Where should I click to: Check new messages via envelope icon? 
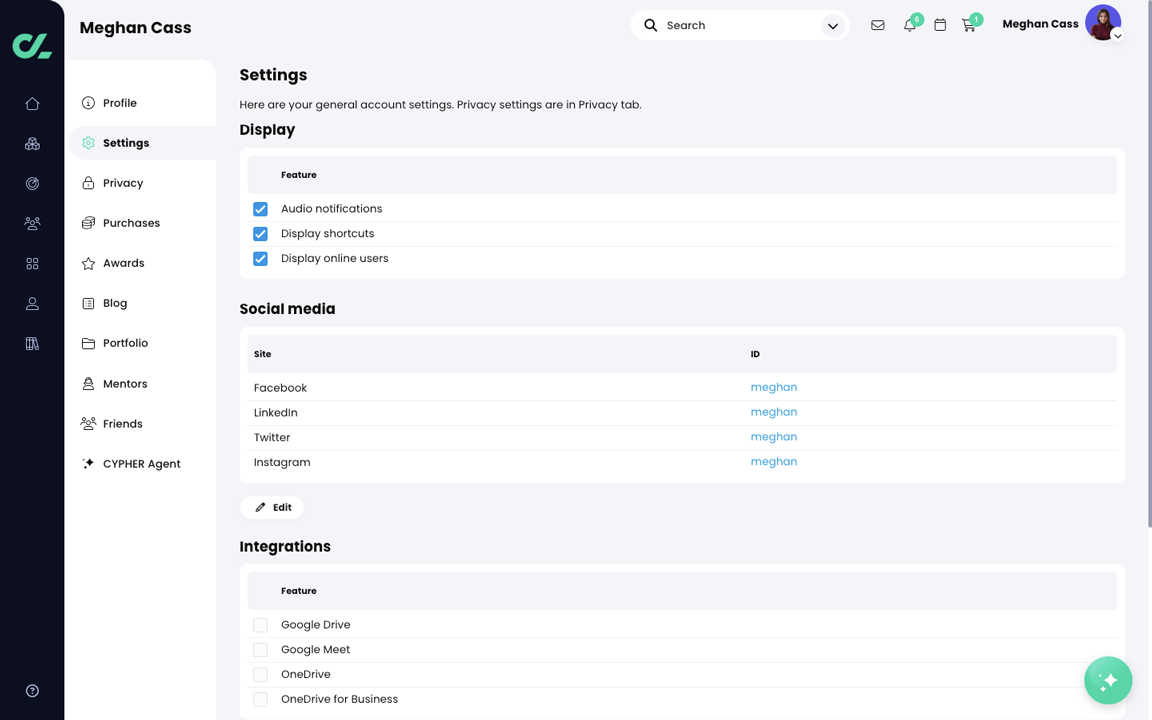tap(877, 24)
